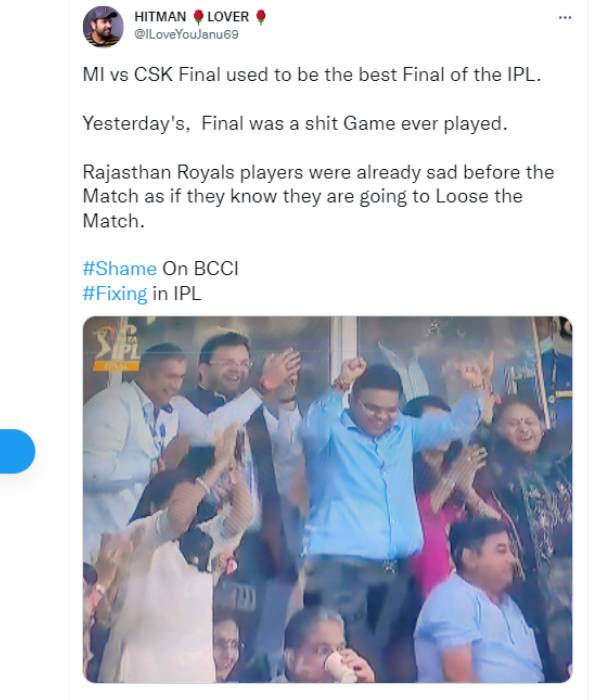
Task: Open the tweet's three-dot more options menu
Action: tap(565, 17)
